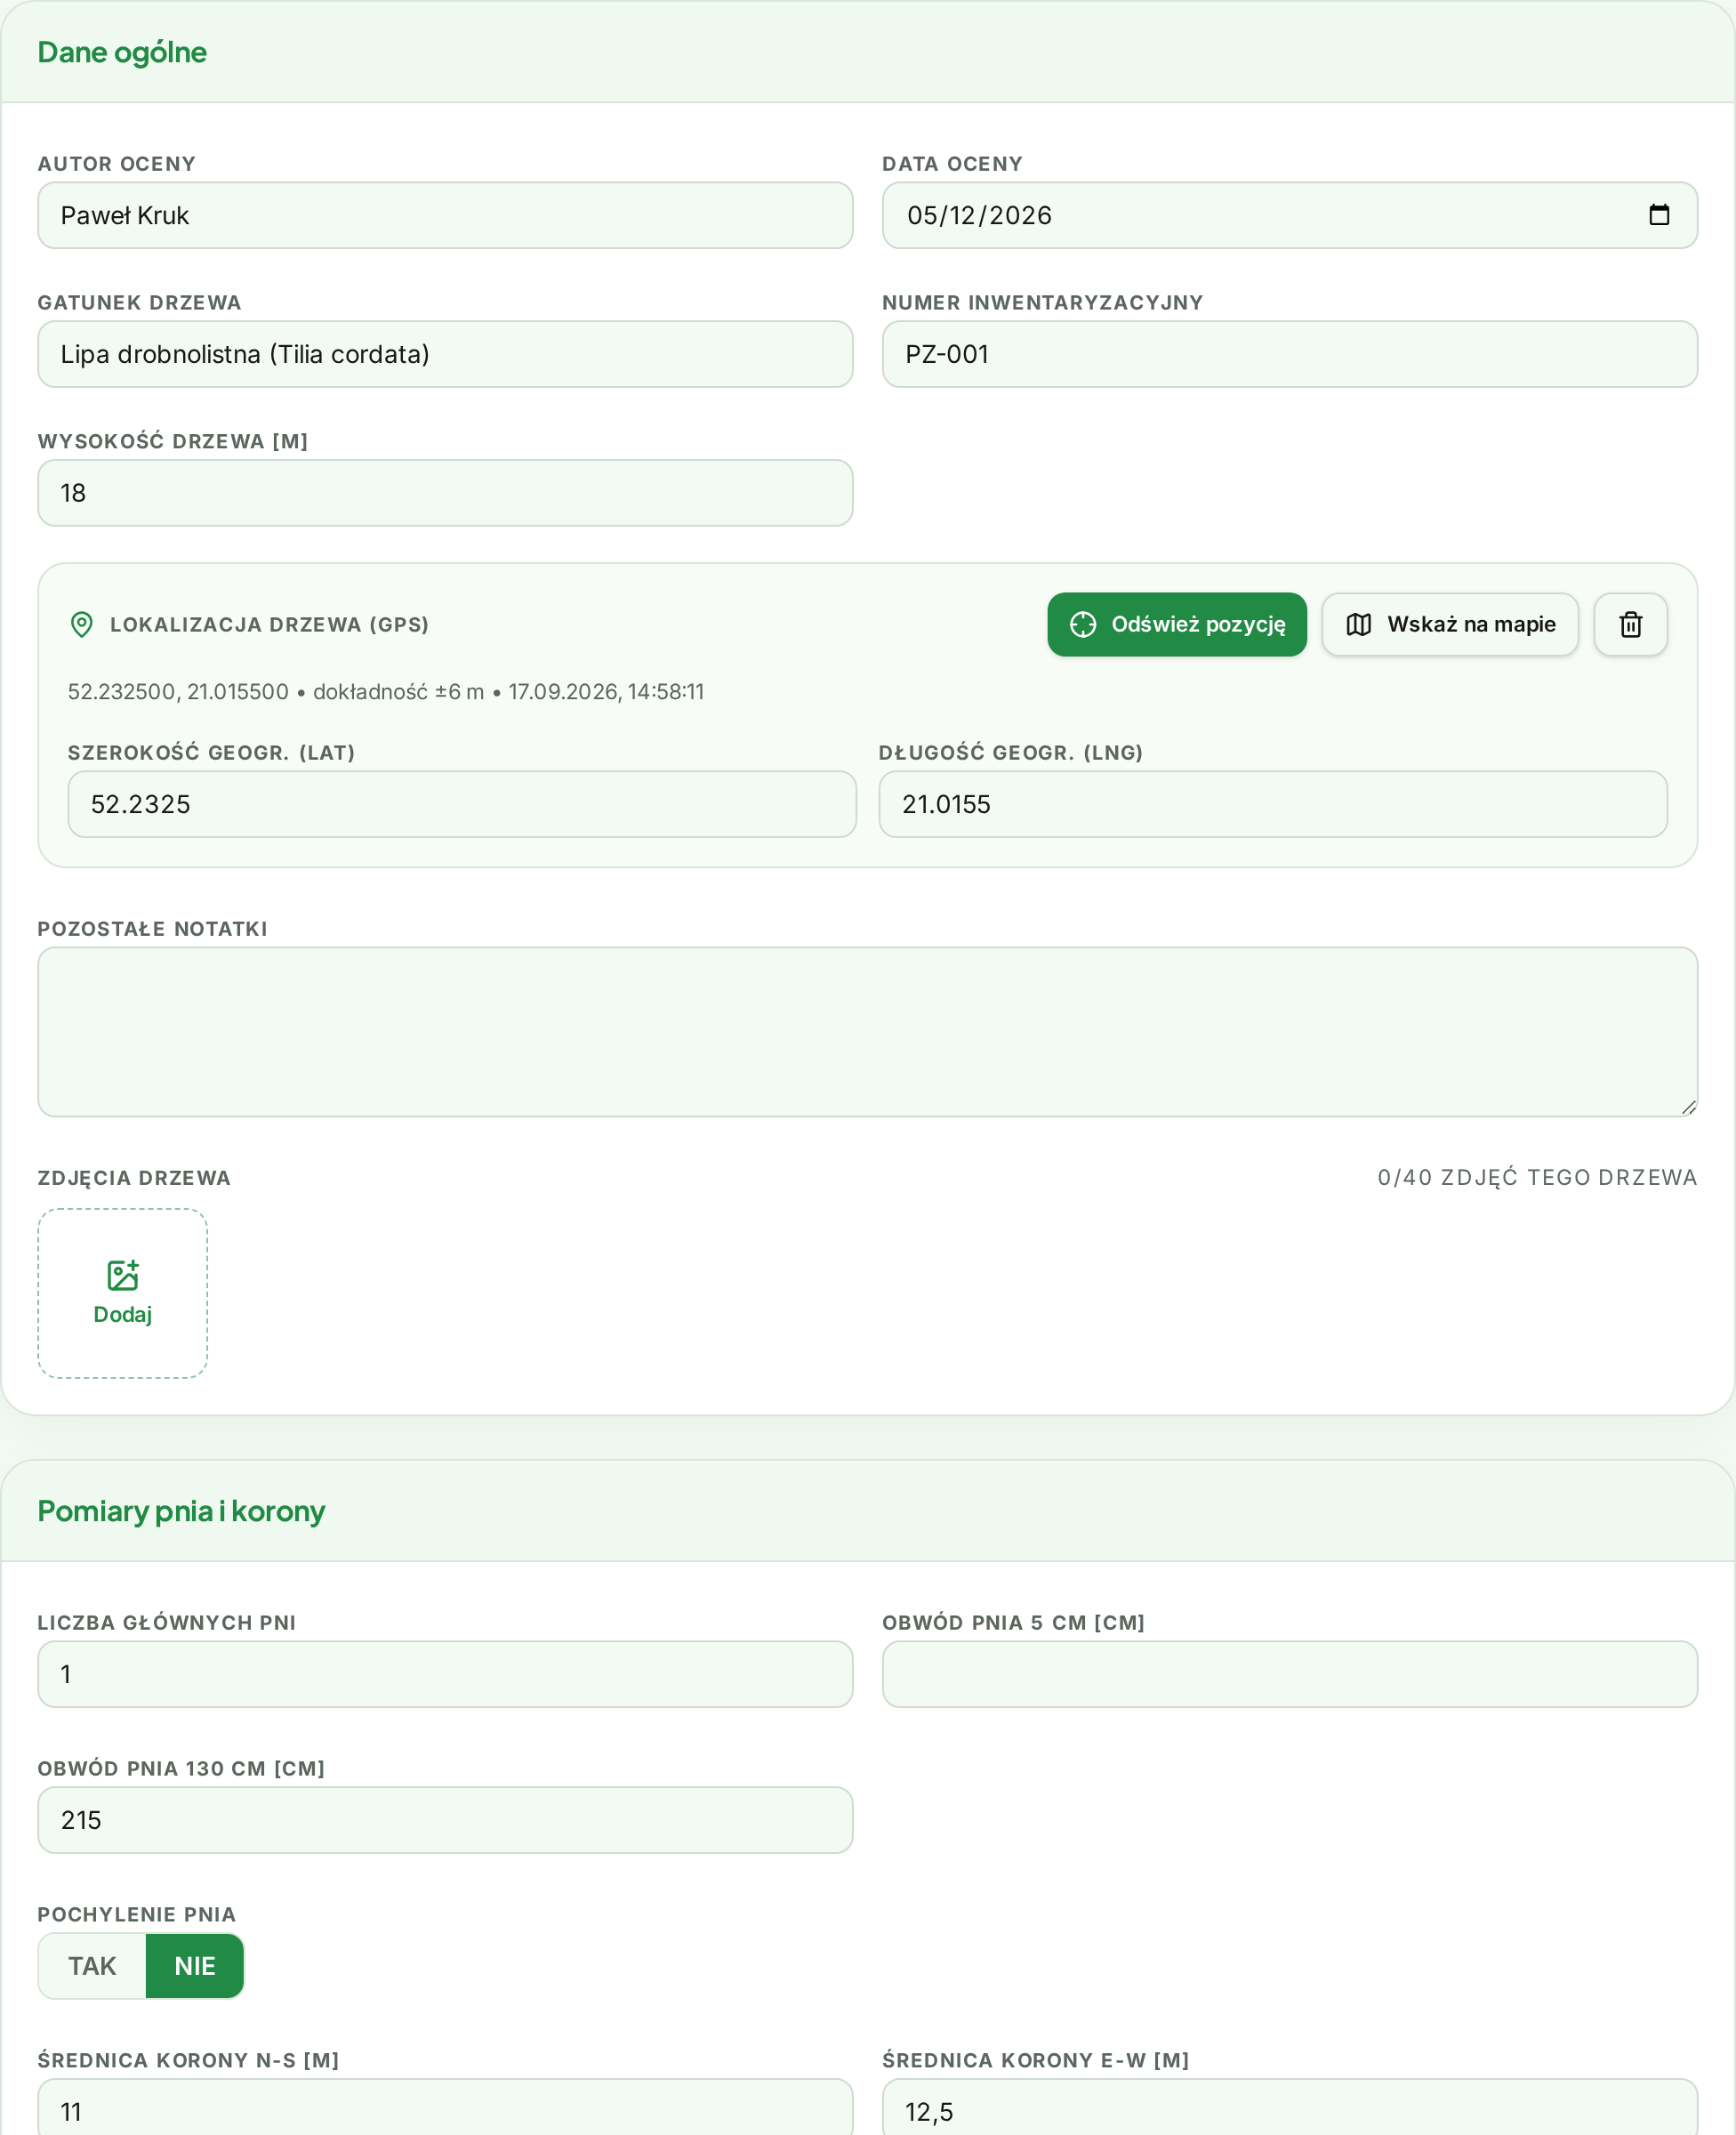This screenshot has width=1736, height=2135.
Task: Edit the Gatunek drzewa field
Action: coord(445,354)
